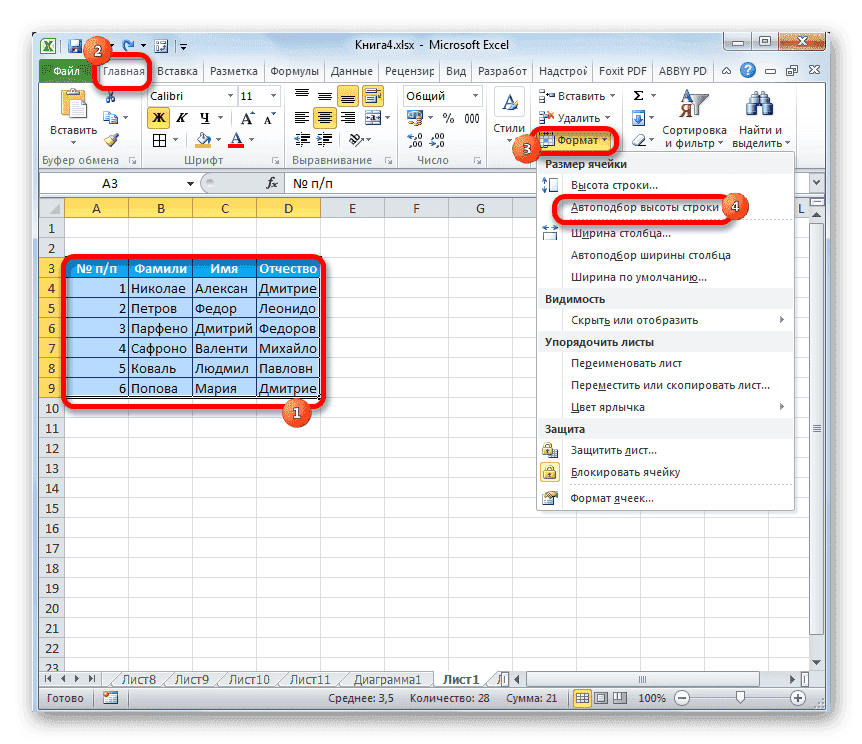Open the font size 11 dropdown
Screen dimensions: 862x744
(x=273, y=96)
